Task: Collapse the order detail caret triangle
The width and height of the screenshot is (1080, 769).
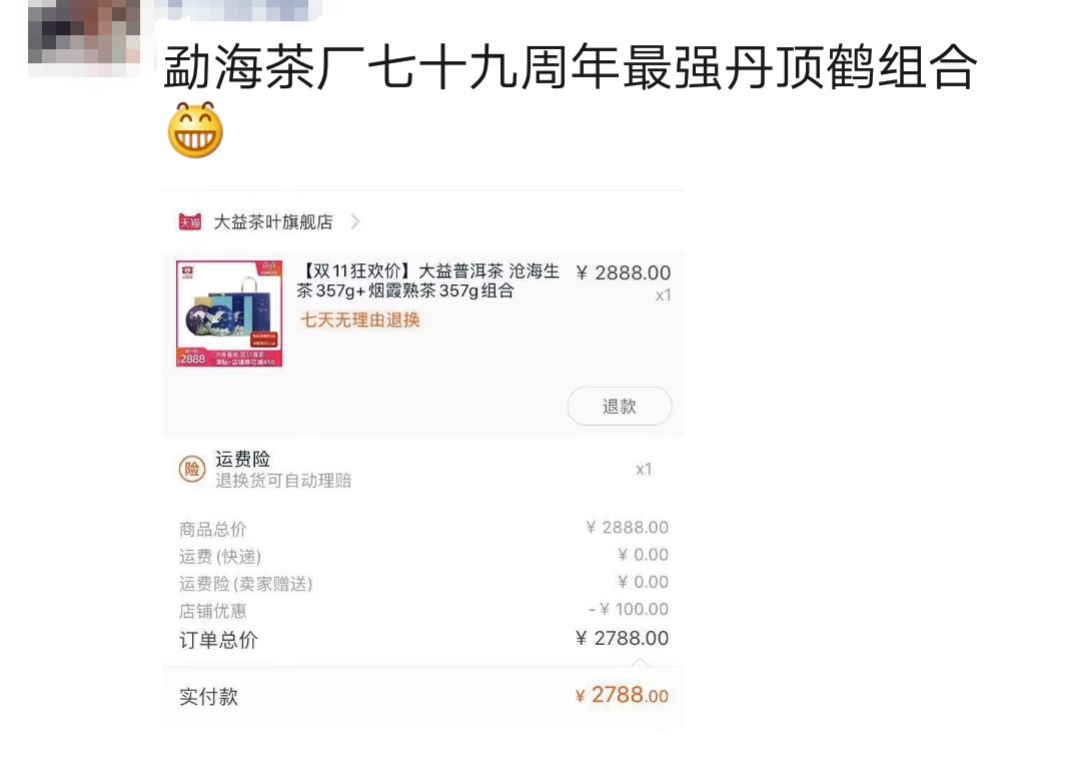Action: point(640,662)
